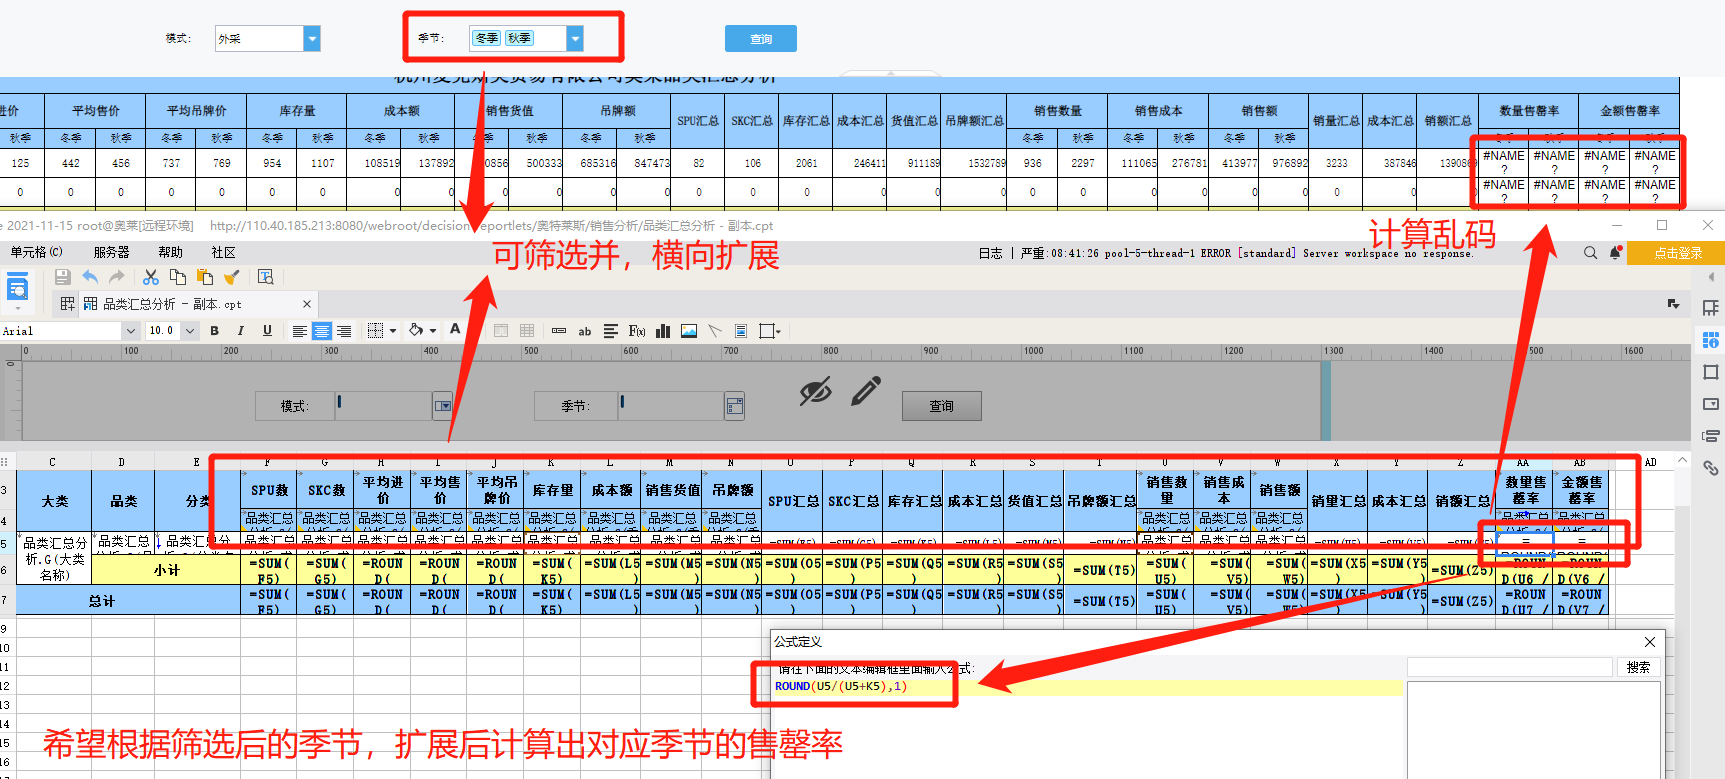Image resolution: width=1725 pixels, height=779 pixels.
Task: Open the font size 10.0 dropdown
Action: [x=190, y=331]
